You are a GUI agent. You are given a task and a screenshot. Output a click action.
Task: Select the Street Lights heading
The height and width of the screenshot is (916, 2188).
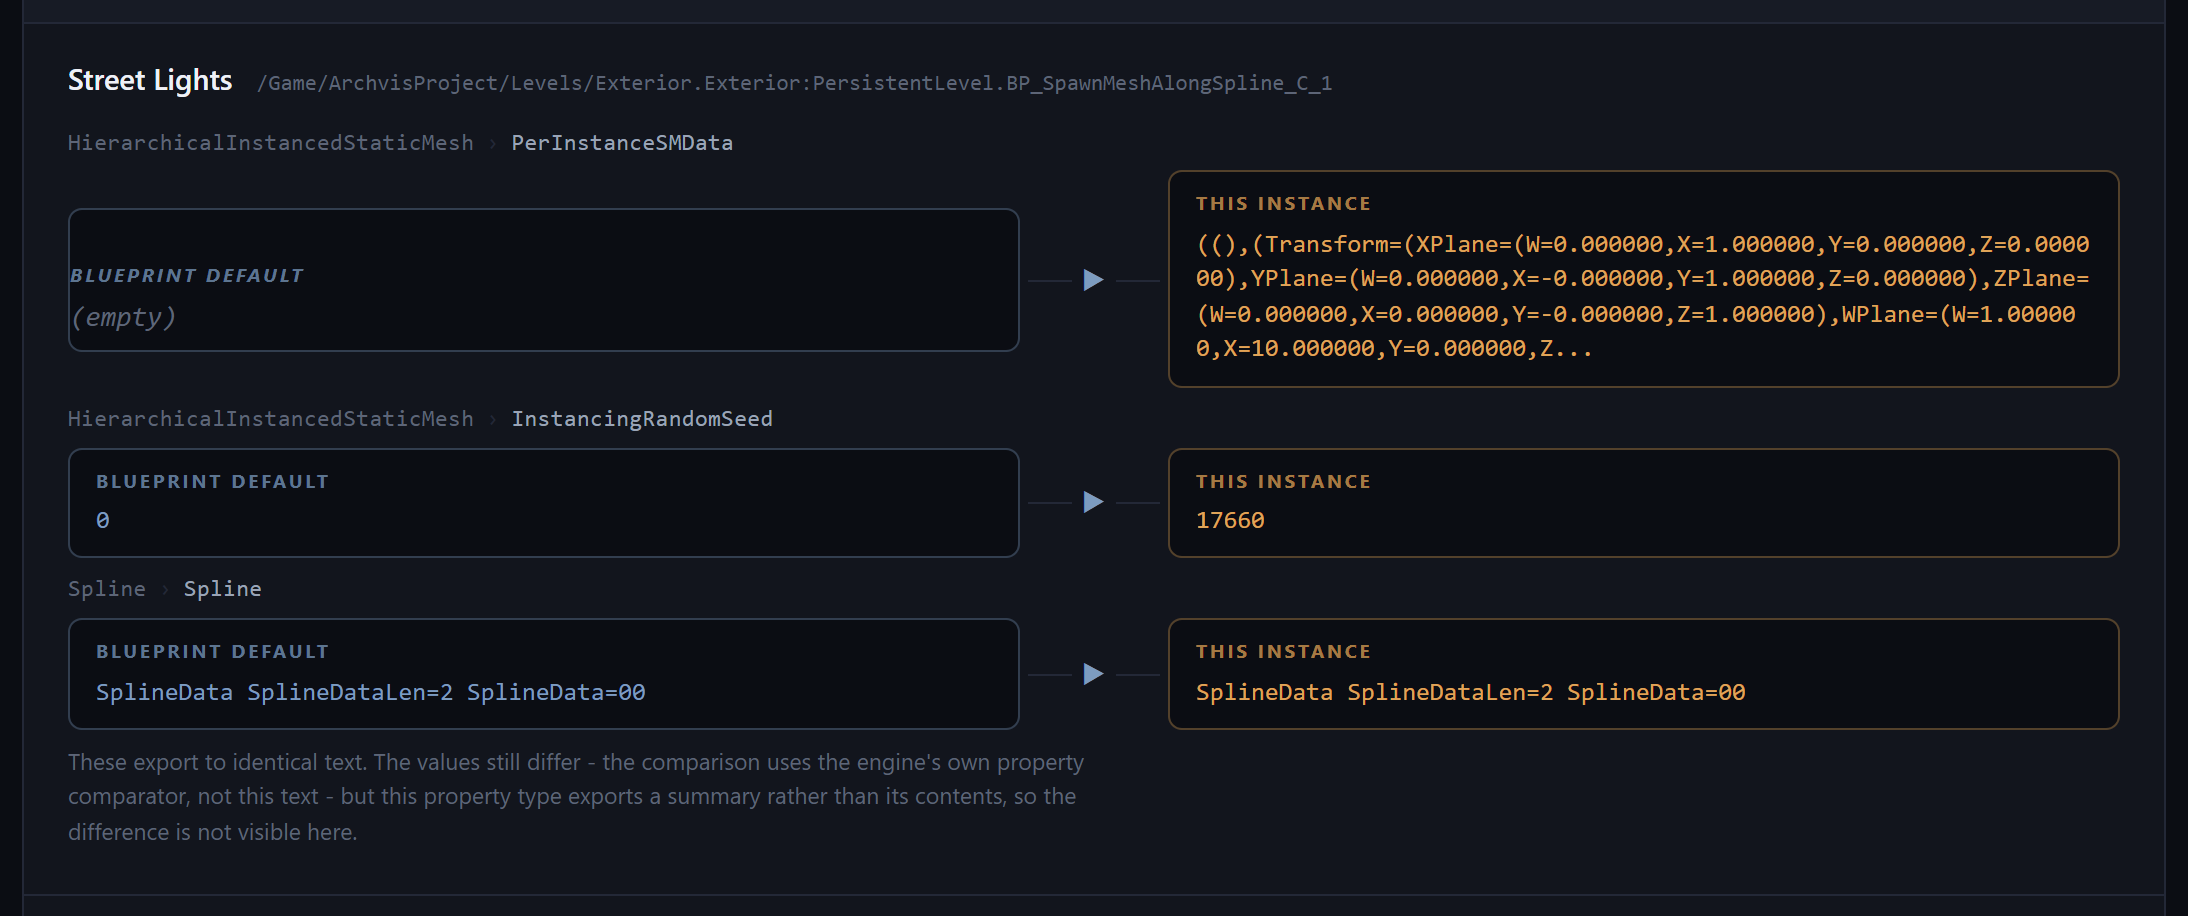(x=150, y=80)
